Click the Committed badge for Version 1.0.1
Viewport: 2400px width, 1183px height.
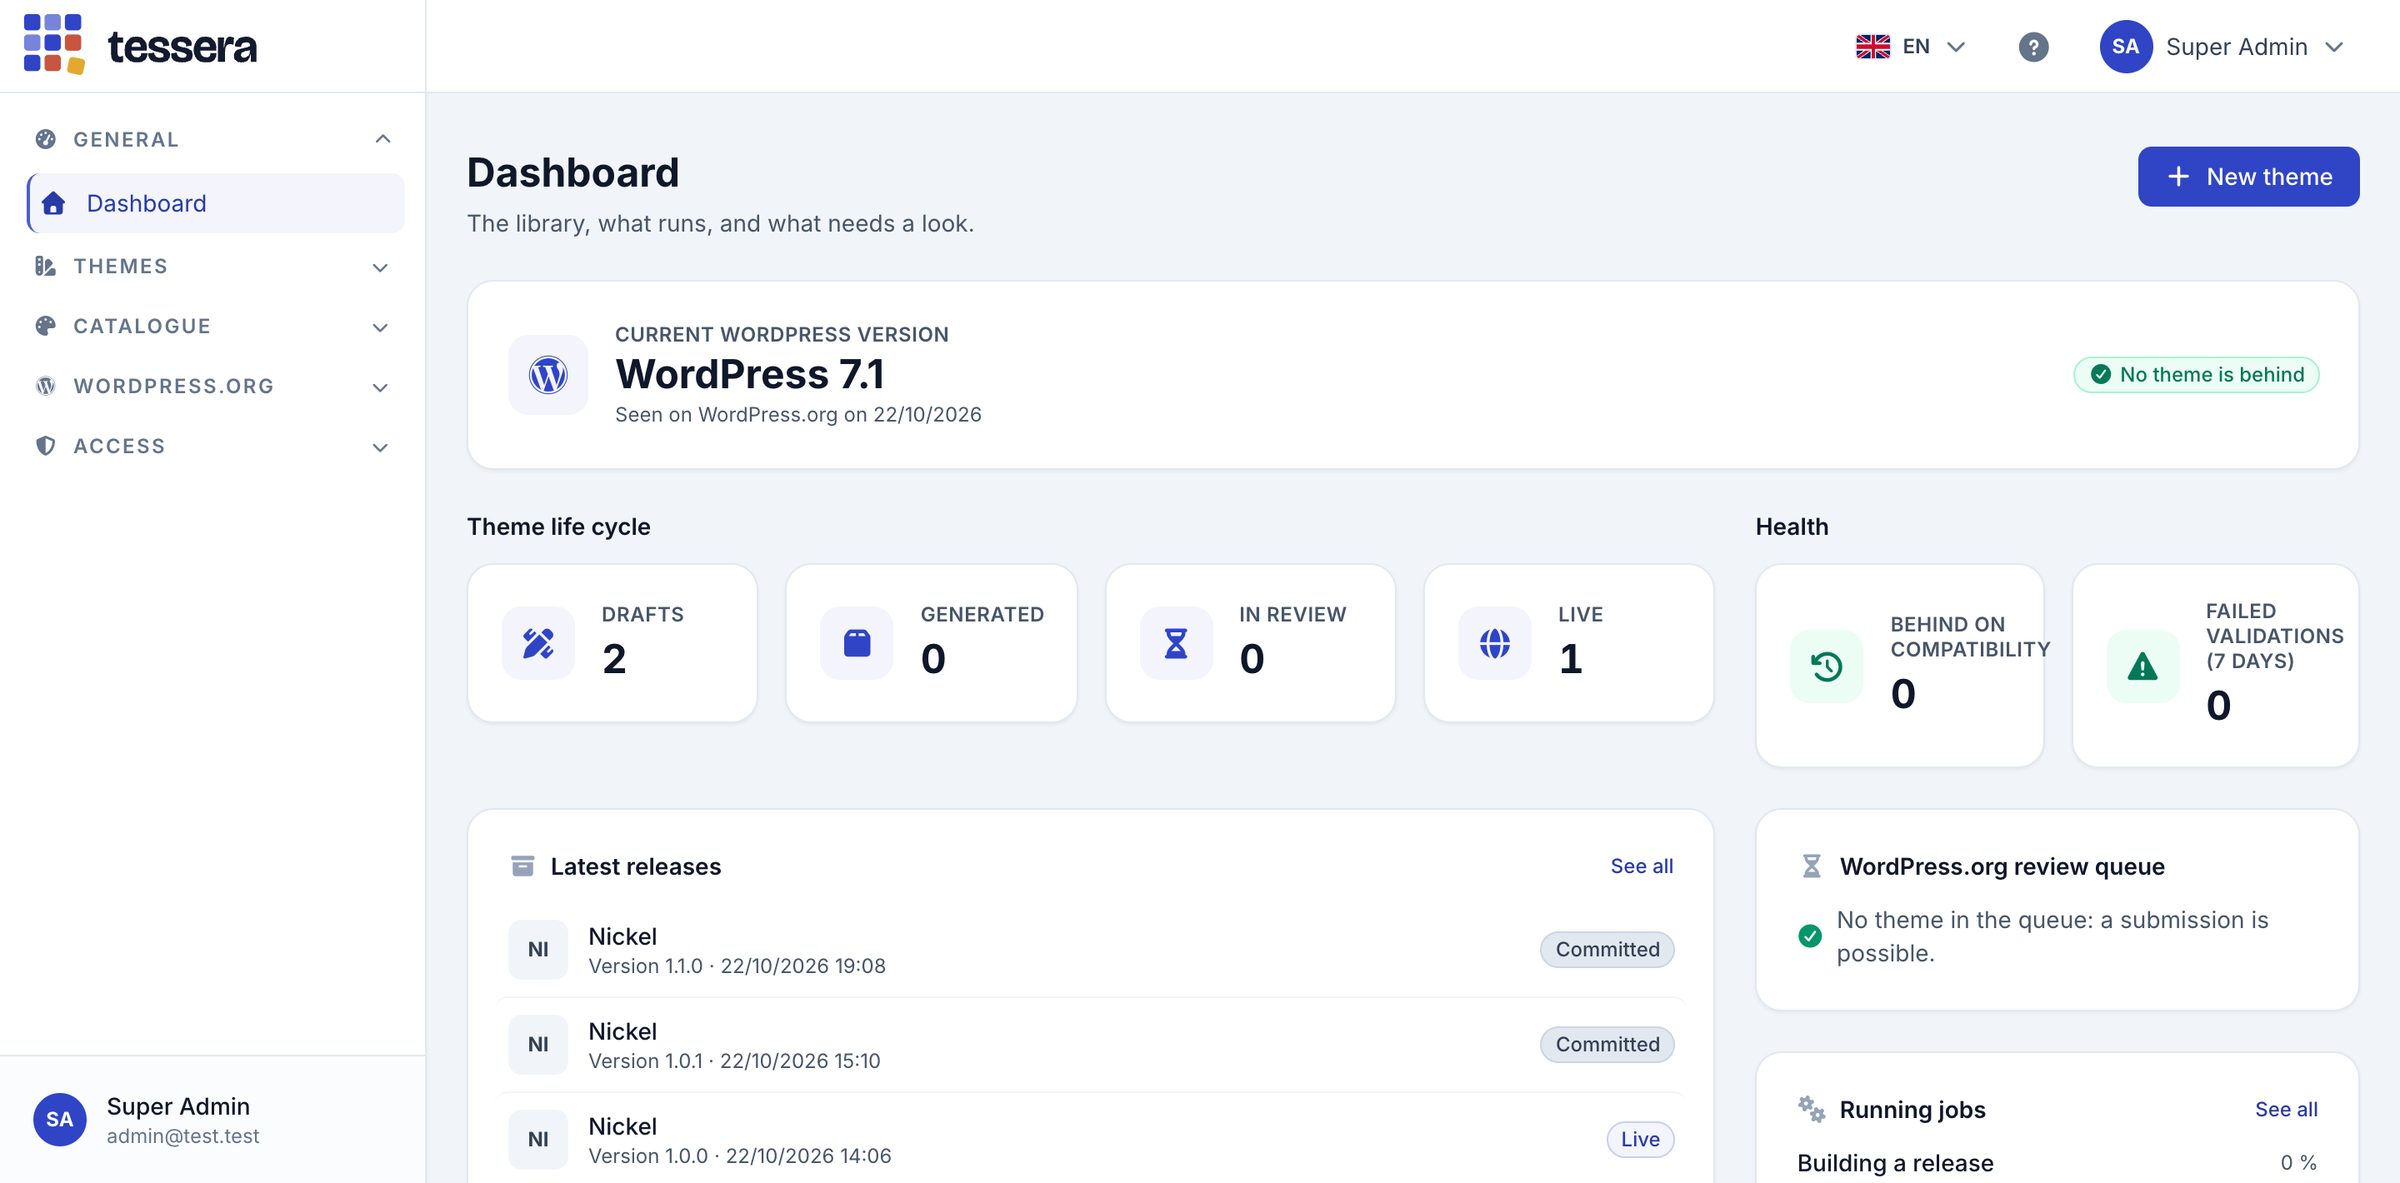[x=1607, y=1044]
